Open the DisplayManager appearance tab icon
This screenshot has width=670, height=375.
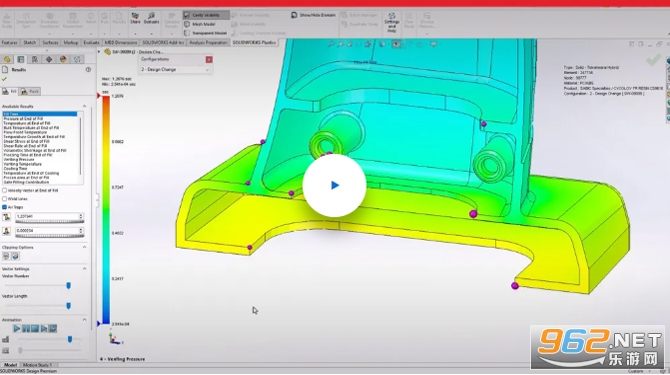click(x=63, y=59)
